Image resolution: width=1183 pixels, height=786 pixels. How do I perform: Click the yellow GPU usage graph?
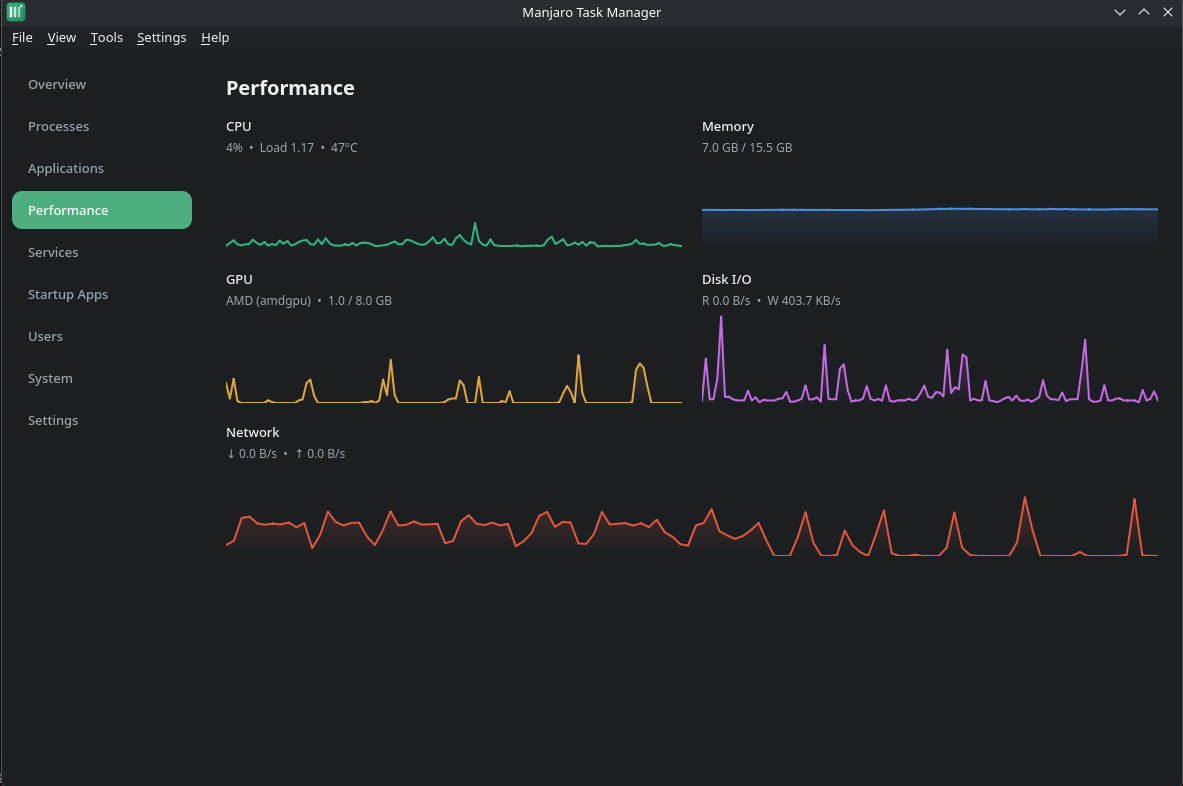pos(454,358)
